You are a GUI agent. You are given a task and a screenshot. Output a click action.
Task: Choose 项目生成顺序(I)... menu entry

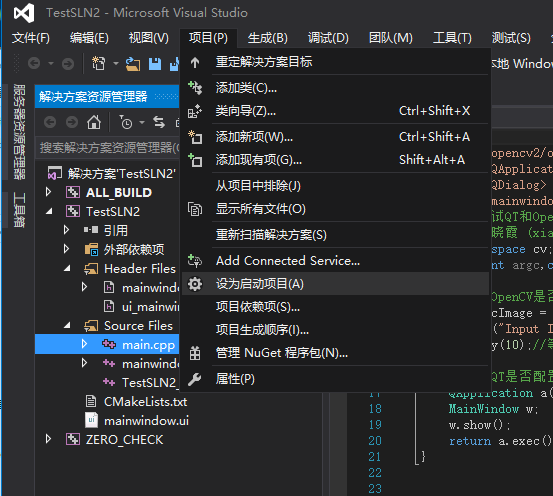[x=335, y=330]
